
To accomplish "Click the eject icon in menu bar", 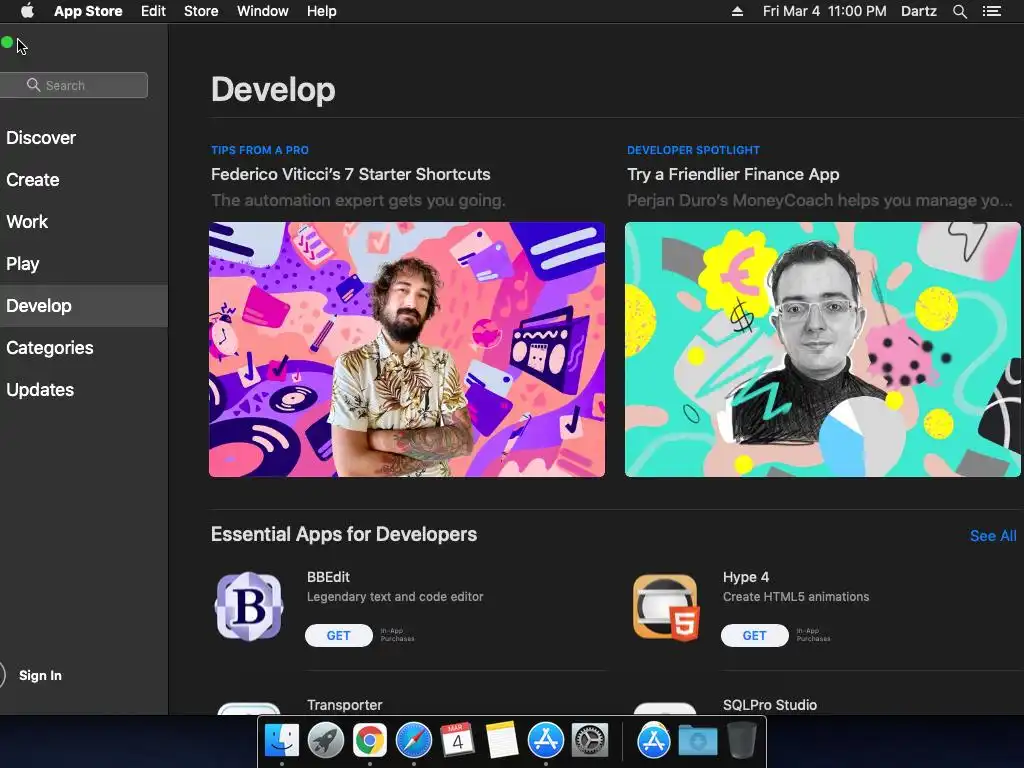I will tap(737, 11).
